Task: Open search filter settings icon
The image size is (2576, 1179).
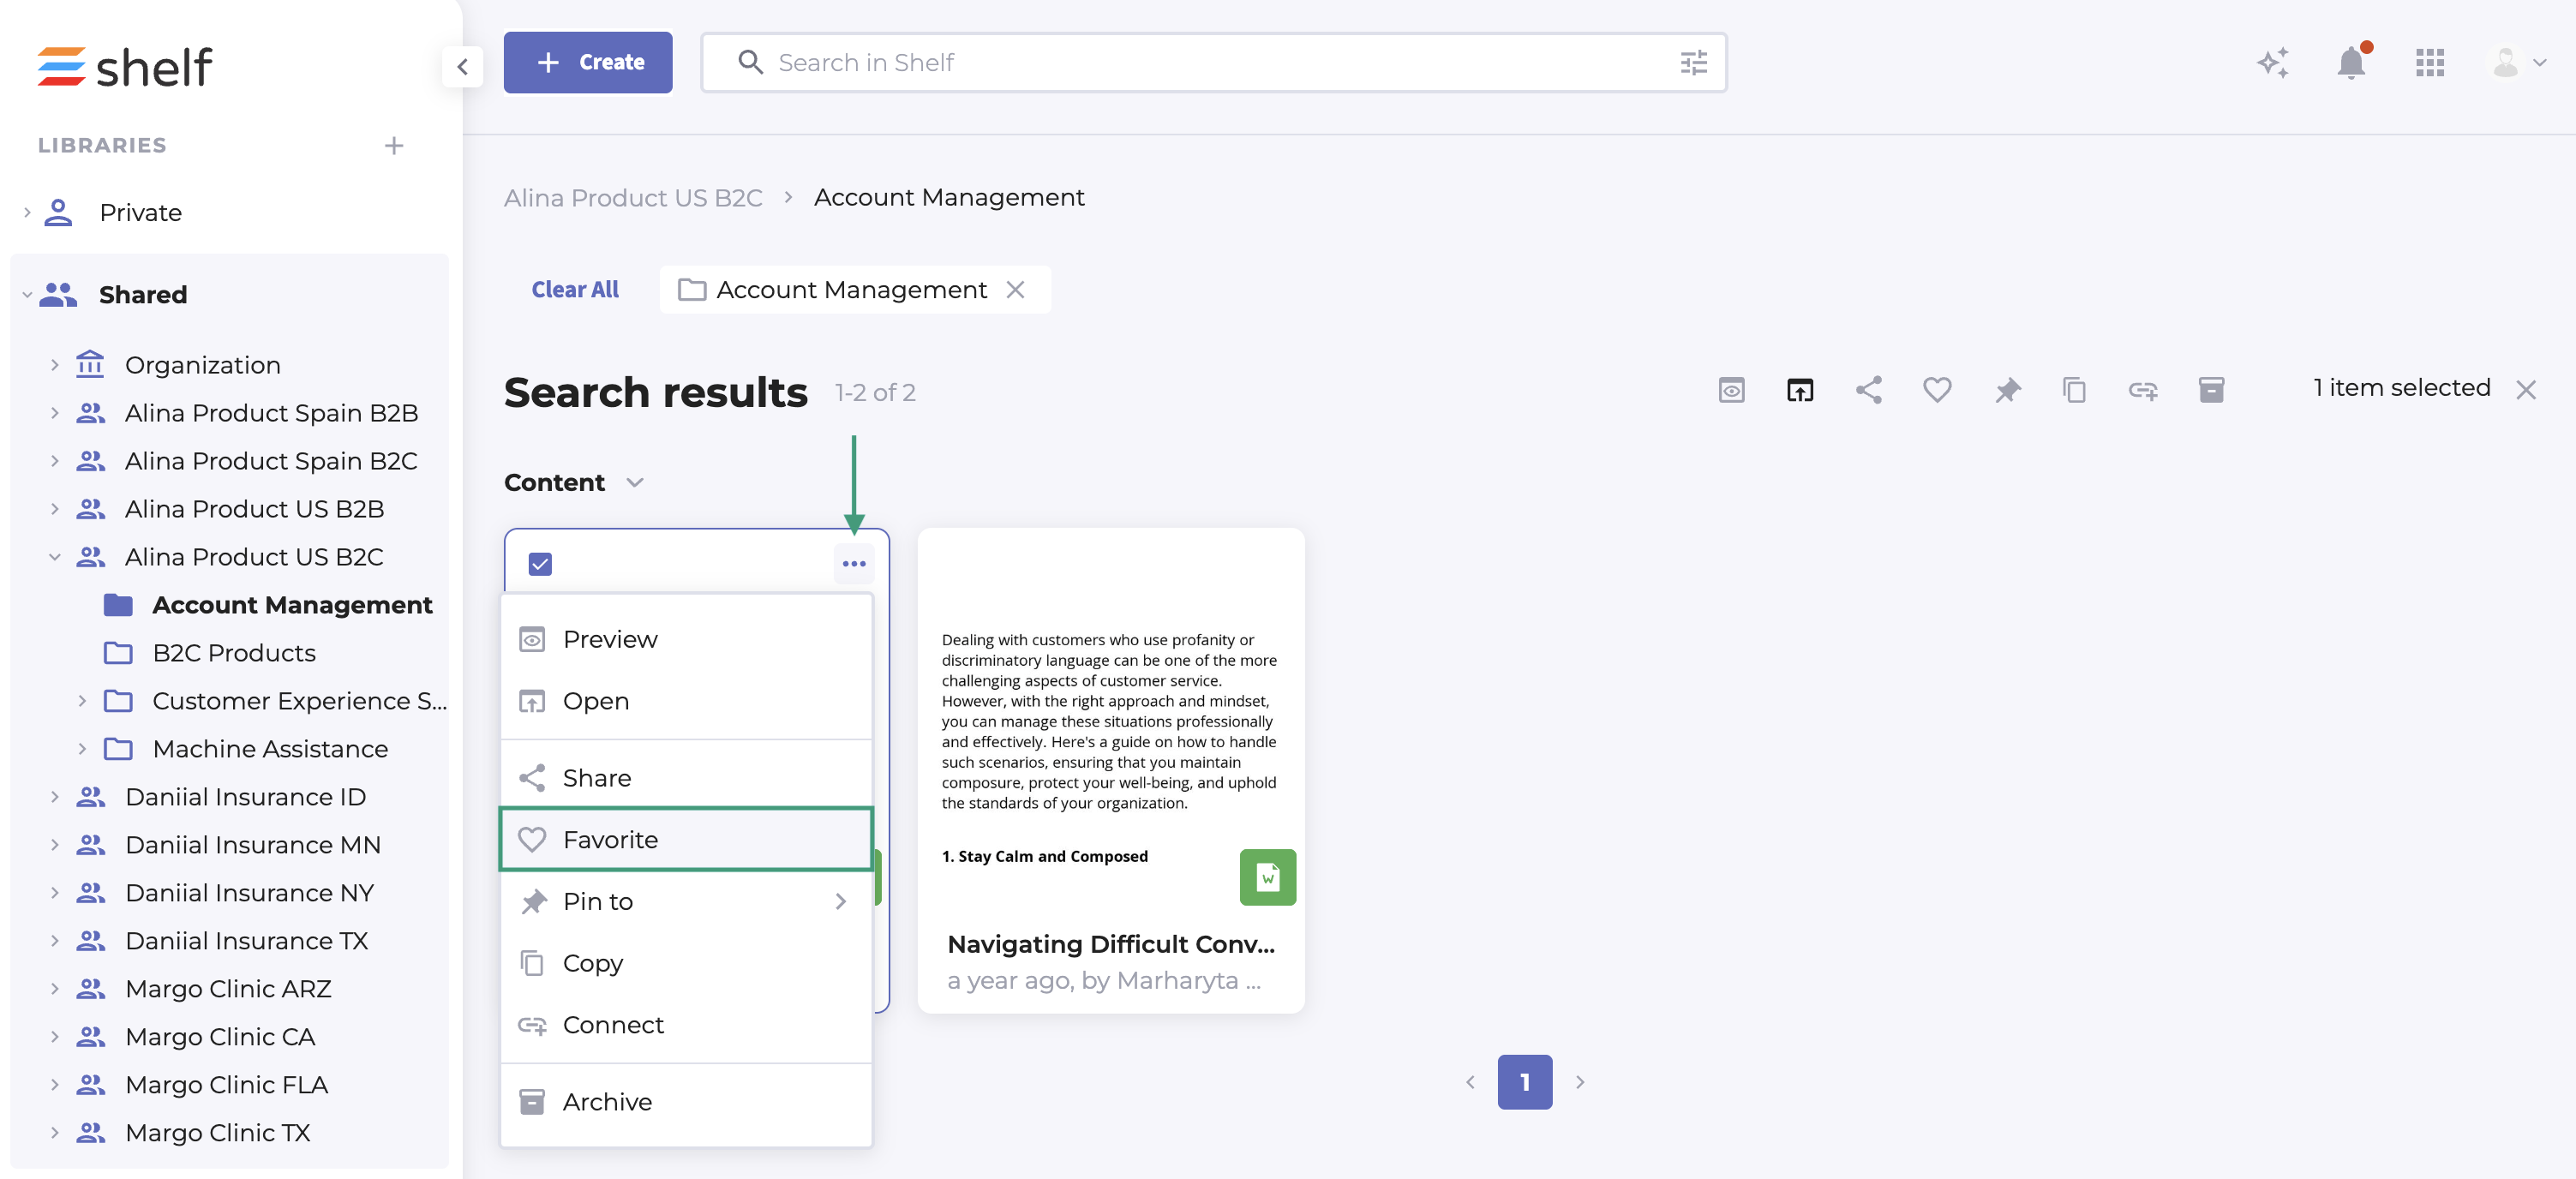Action: click(x=1693, y=63)
